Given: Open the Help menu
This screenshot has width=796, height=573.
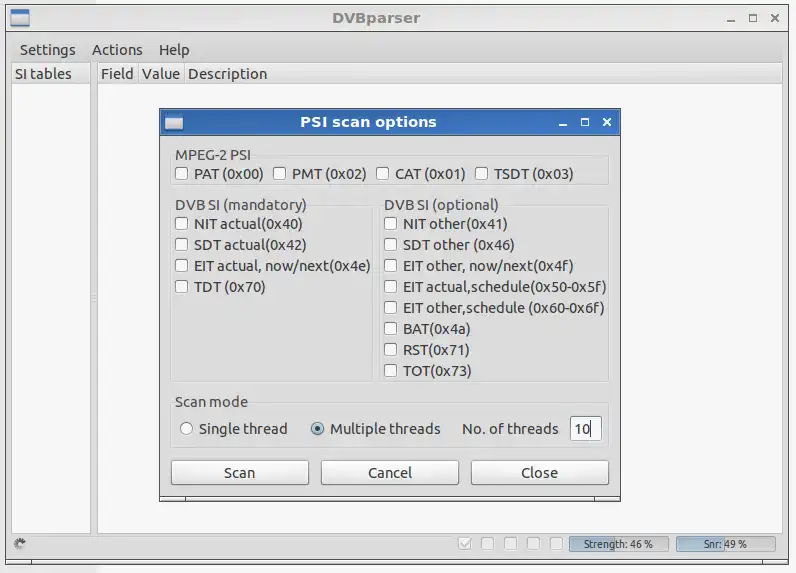Looking at the screenshot, I should (x=174, y=50).
